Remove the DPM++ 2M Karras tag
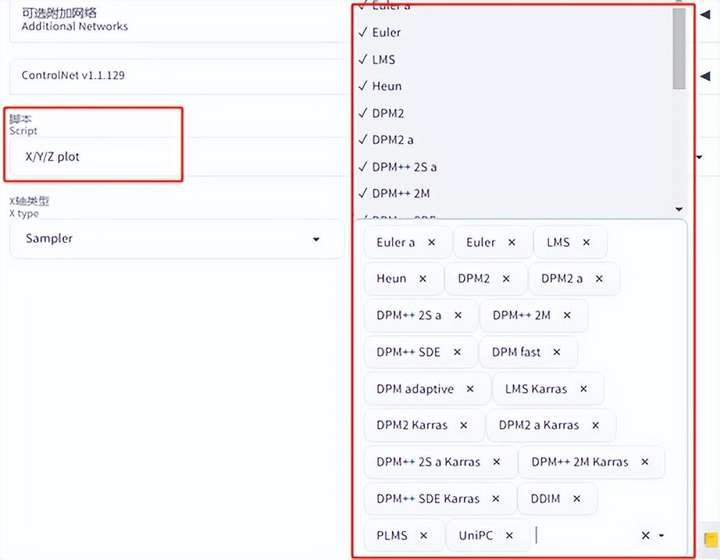720x560 pixels. point(645,462)
